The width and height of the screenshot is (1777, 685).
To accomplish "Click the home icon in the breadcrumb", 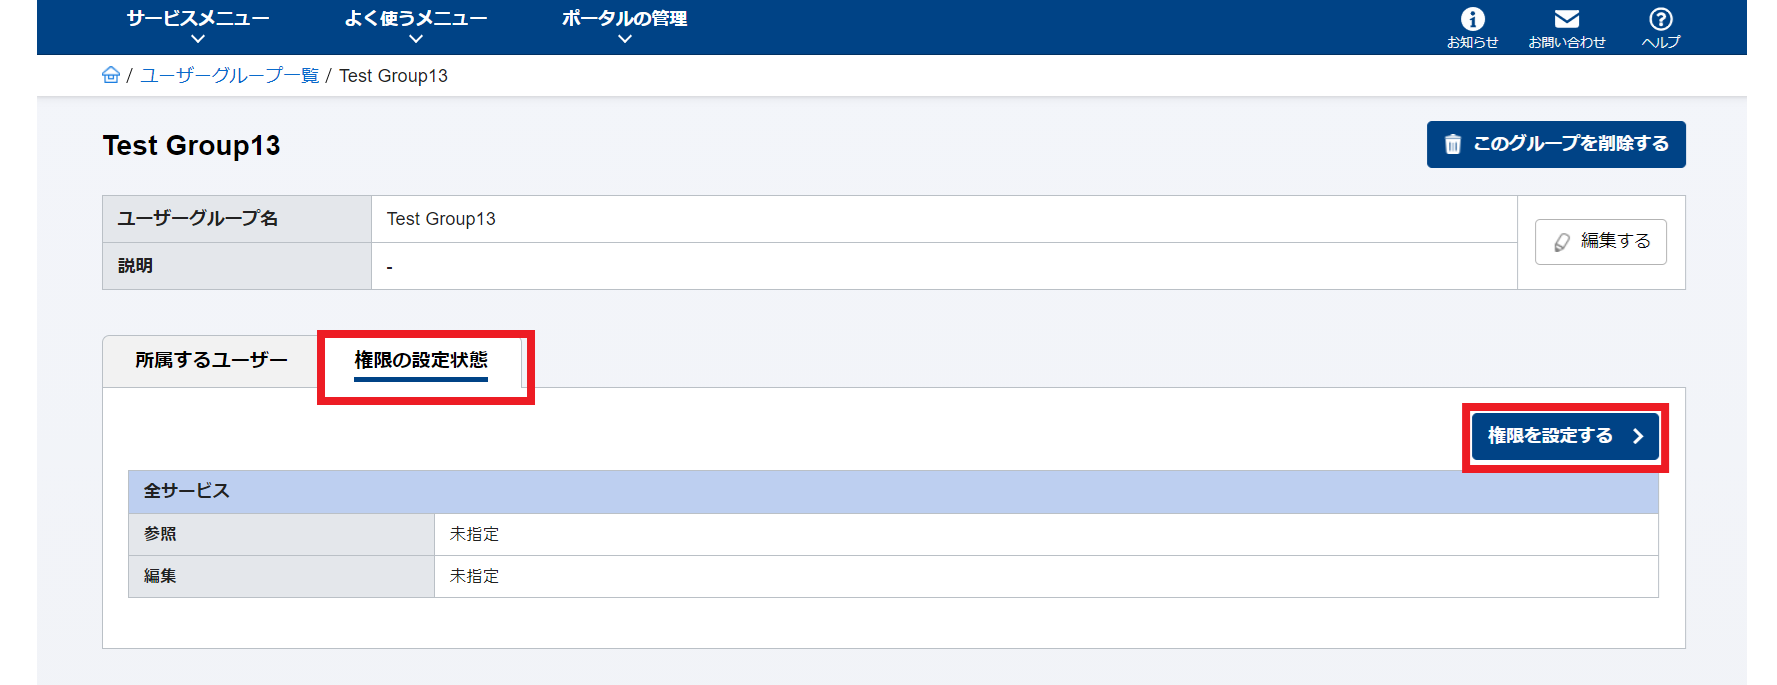I will click(x=111, y=76).
